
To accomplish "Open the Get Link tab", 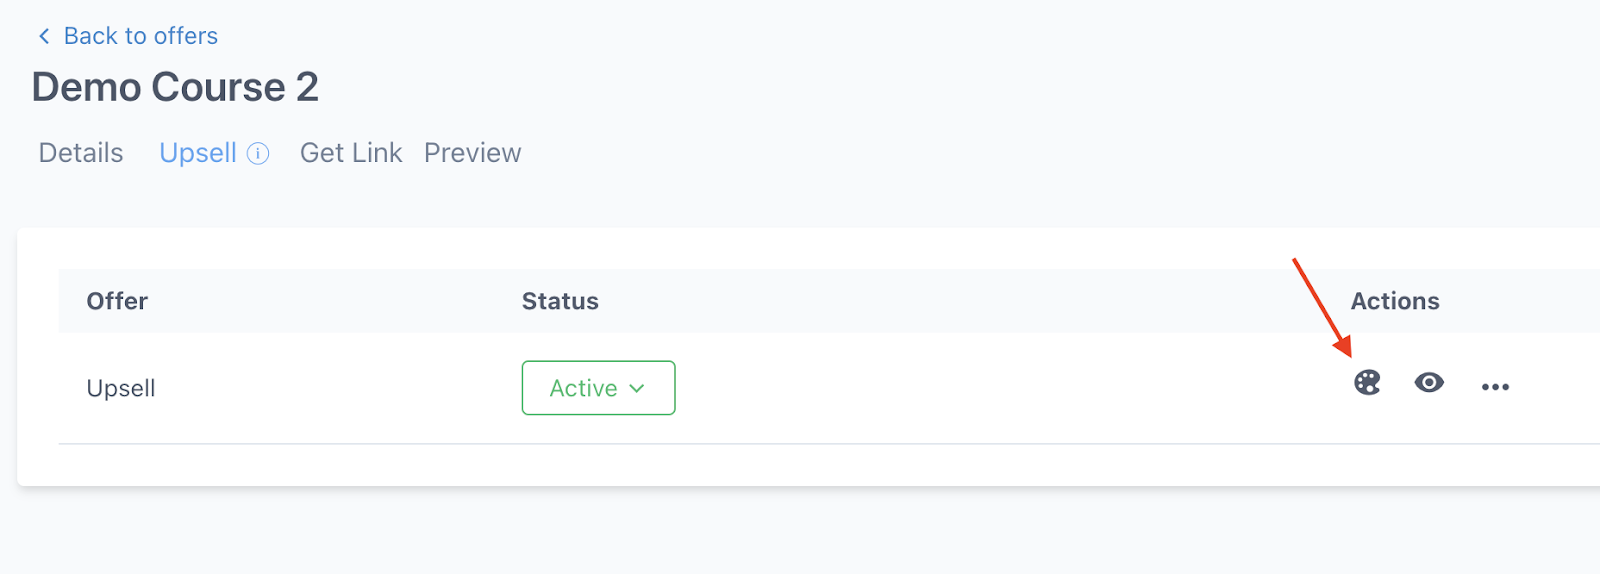I will click(x=351, y=153).
